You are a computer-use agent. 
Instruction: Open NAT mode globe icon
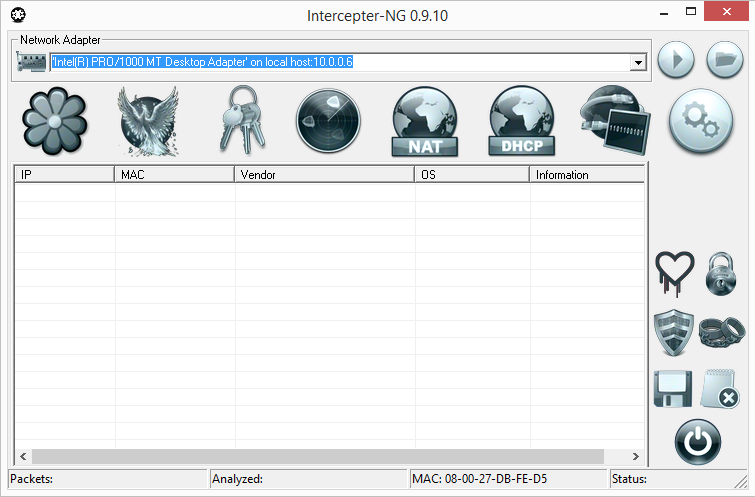[x=425, y=122]
